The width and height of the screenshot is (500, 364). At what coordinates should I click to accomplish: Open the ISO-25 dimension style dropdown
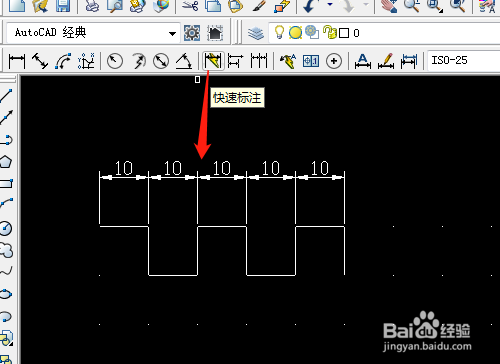(x=463, y=60)
